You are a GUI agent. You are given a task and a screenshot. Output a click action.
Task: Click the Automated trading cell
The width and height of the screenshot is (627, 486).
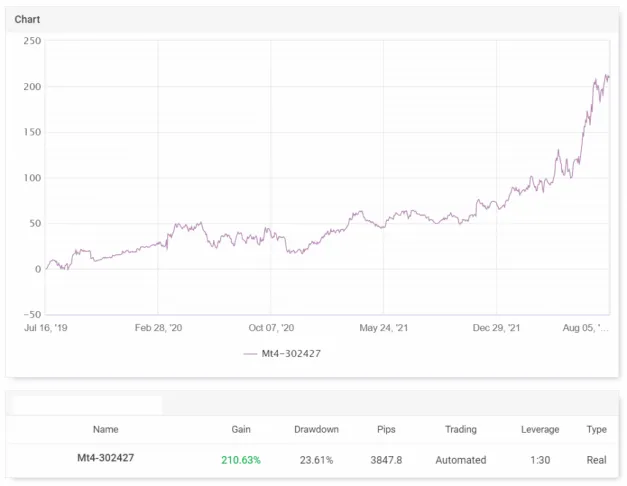[460, 460]
